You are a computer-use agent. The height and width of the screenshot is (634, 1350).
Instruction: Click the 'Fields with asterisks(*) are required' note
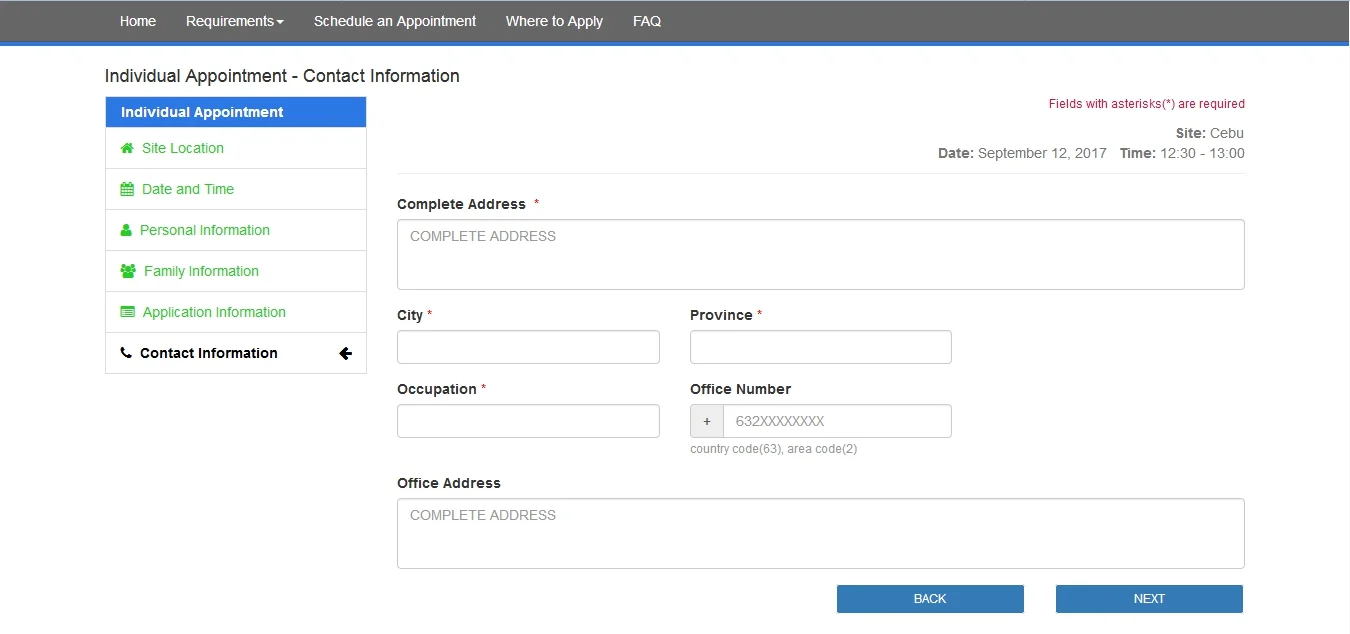[x=1147, y=104]
